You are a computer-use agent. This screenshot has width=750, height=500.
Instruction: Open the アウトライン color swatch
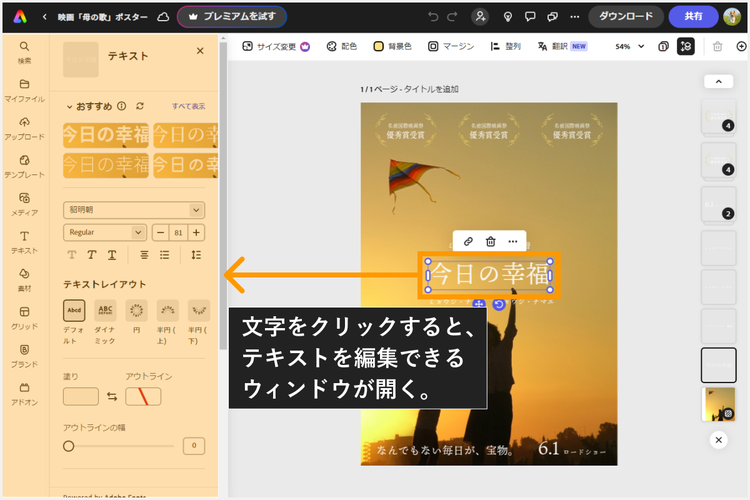point(143,396)
